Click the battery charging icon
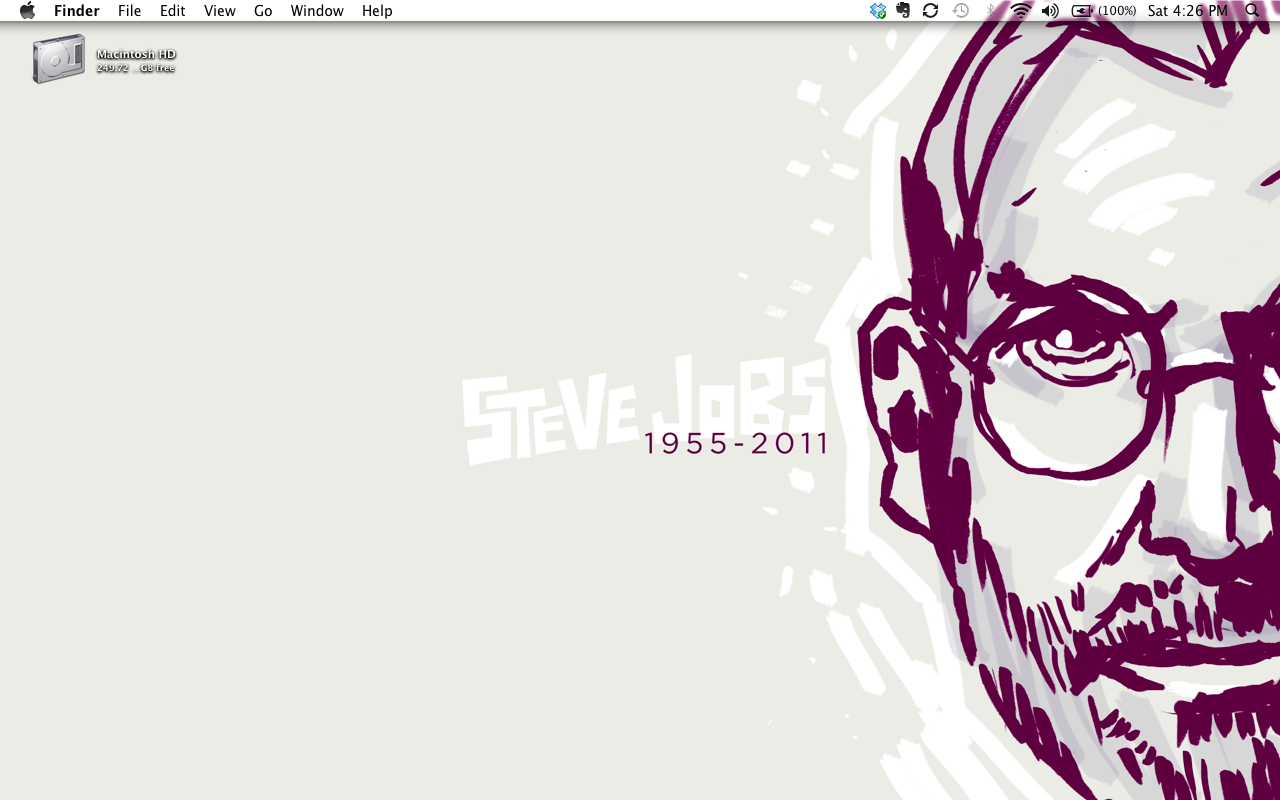The image size is (1280, 800). click(1082, 11)
